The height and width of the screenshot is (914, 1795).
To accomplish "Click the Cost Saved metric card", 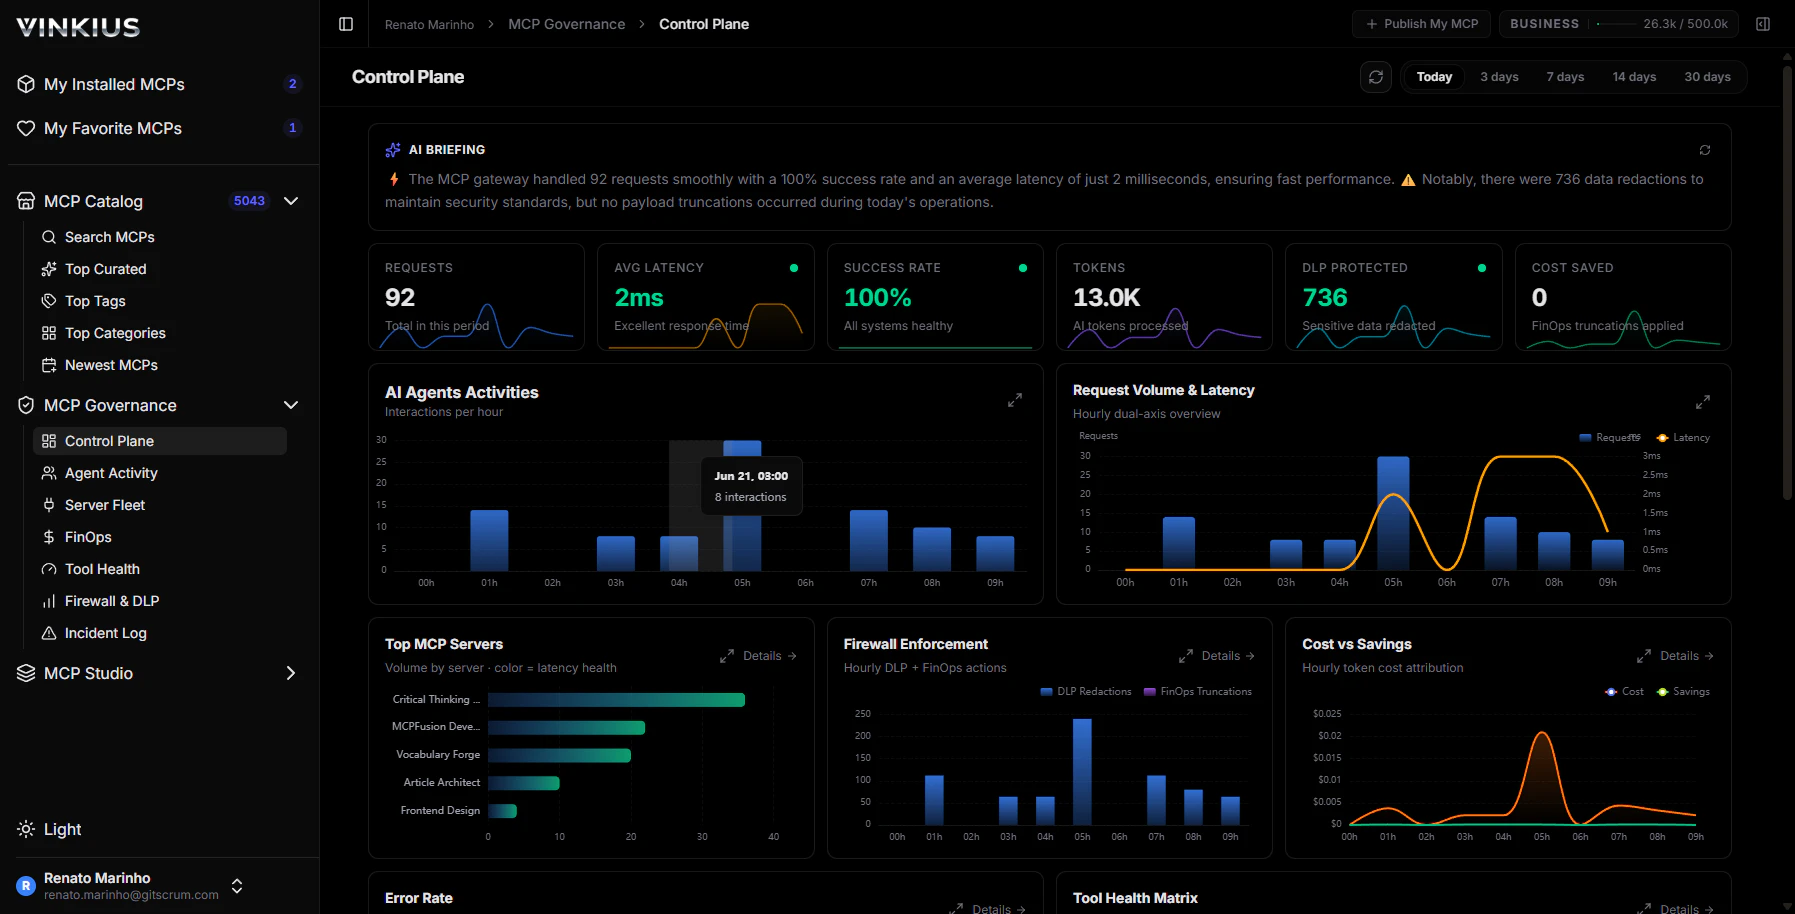I will 1623,297.
